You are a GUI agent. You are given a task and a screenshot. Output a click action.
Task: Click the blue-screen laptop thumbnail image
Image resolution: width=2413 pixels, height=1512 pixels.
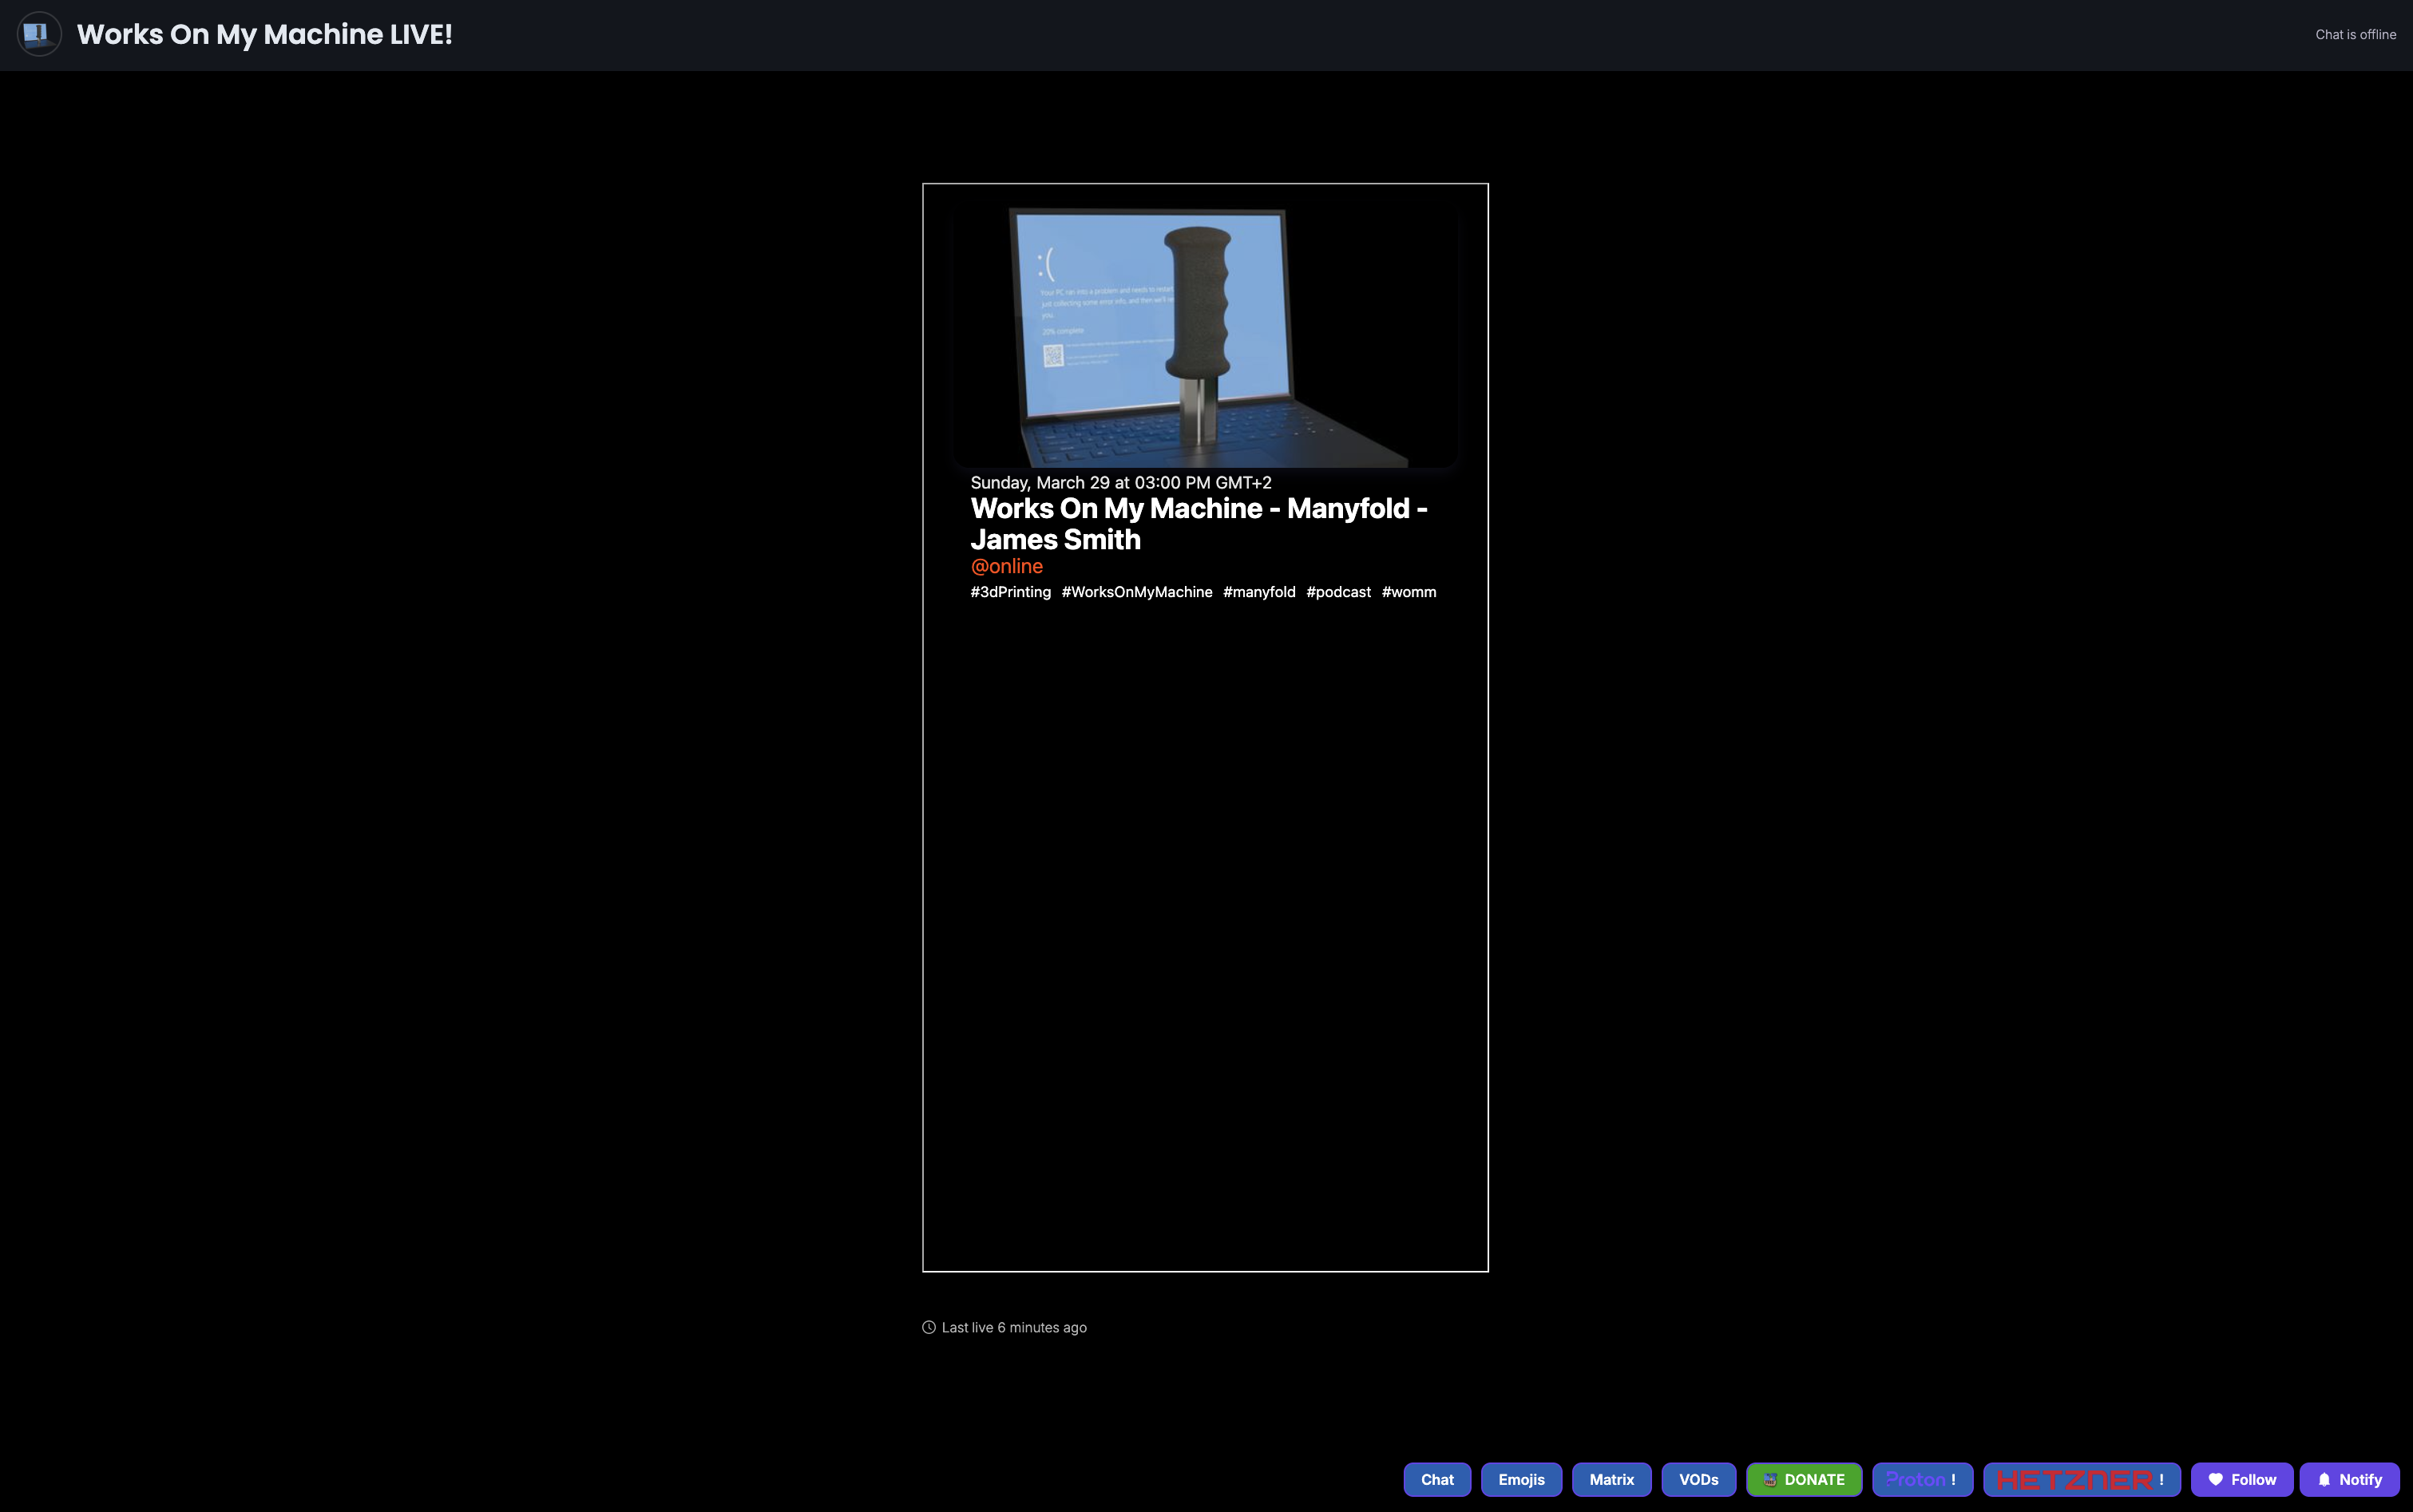(1204, 336)
